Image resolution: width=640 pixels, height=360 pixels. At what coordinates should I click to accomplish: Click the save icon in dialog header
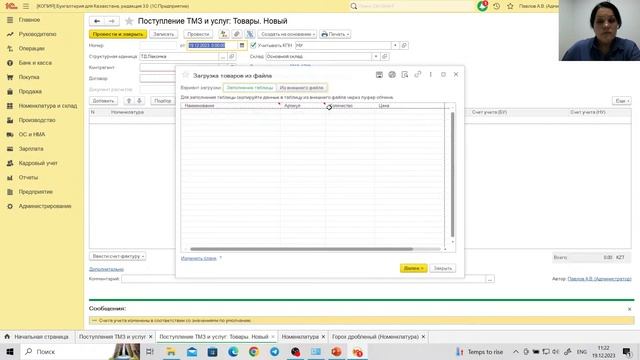click(x=379, y=75)
